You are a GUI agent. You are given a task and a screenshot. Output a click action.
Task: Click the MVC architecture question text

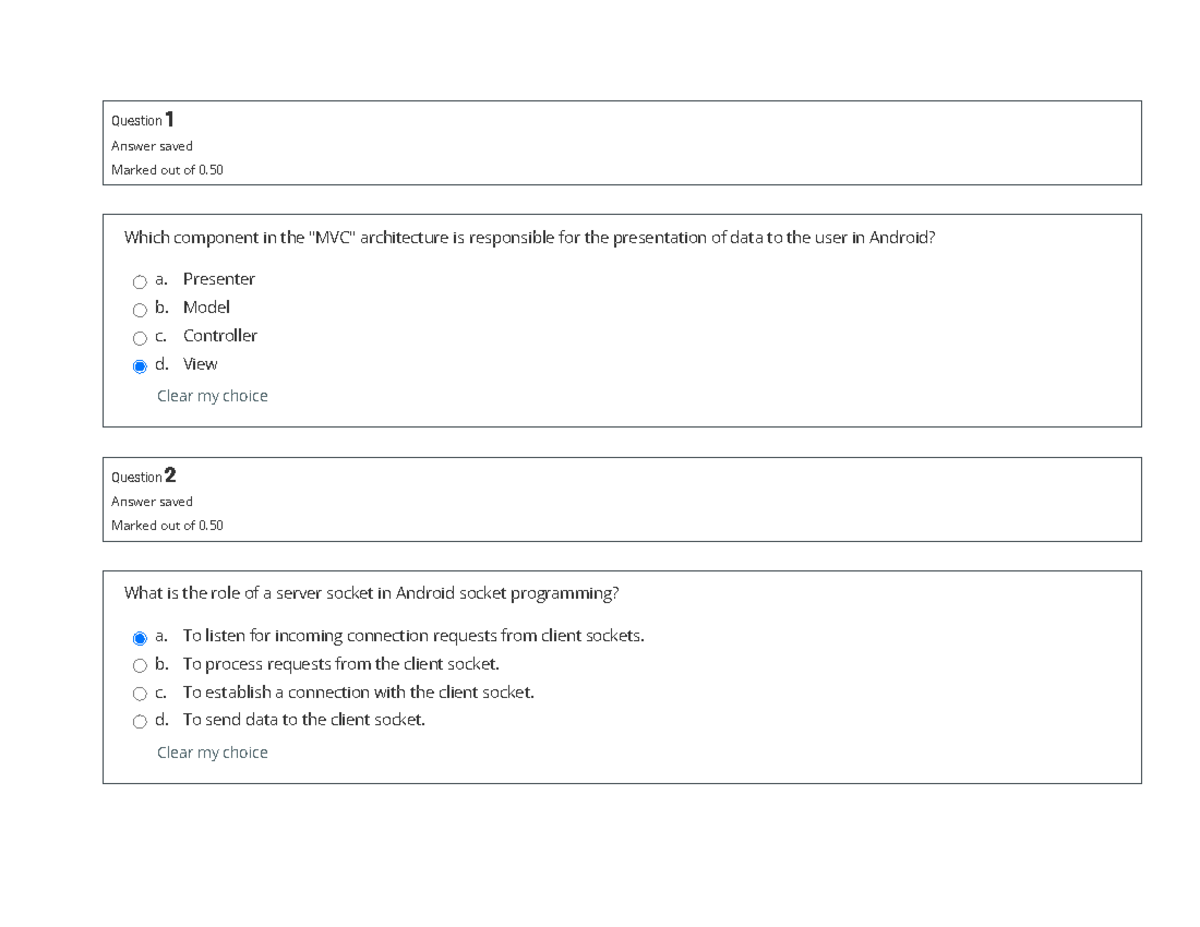(530, 237)
